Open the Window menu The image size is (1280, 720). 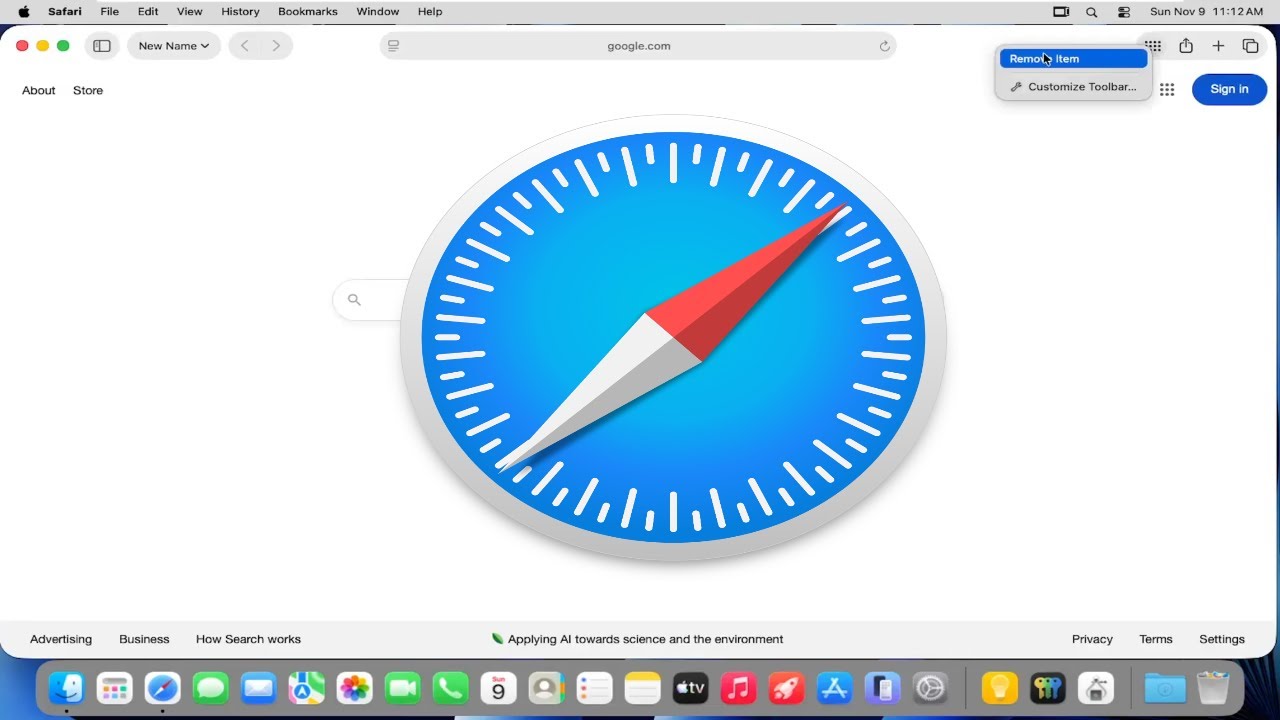click(378, 12)
